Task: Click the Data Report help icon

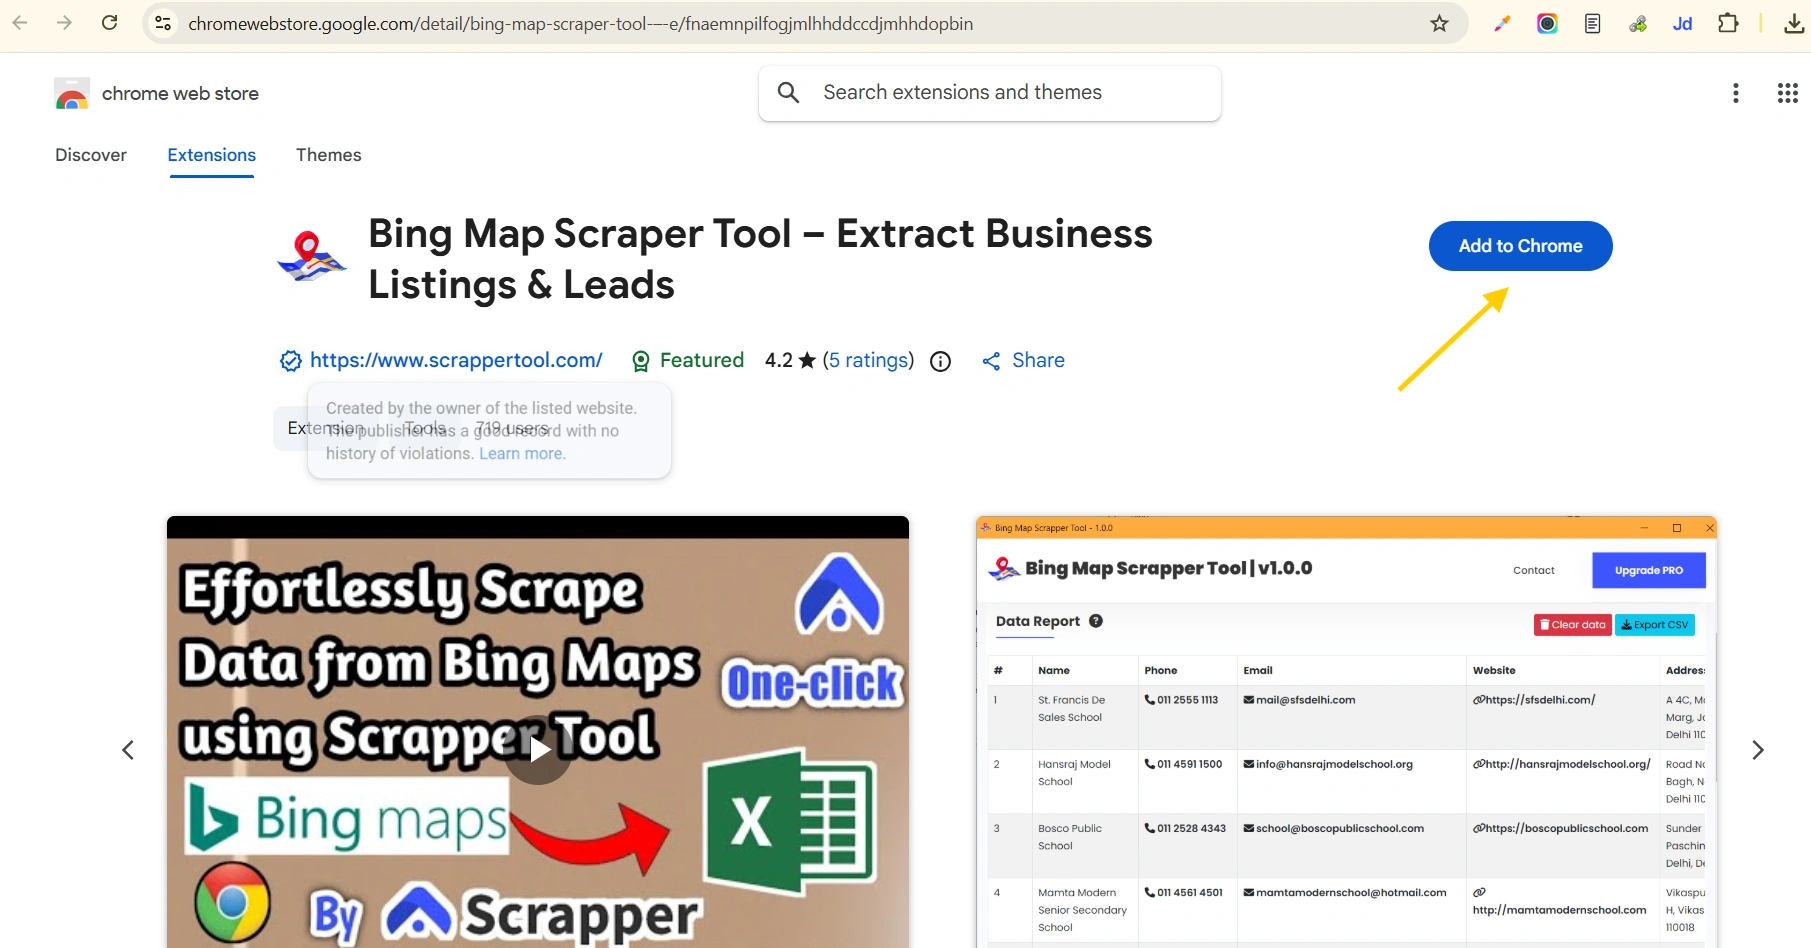Action: coord(1096,621)
